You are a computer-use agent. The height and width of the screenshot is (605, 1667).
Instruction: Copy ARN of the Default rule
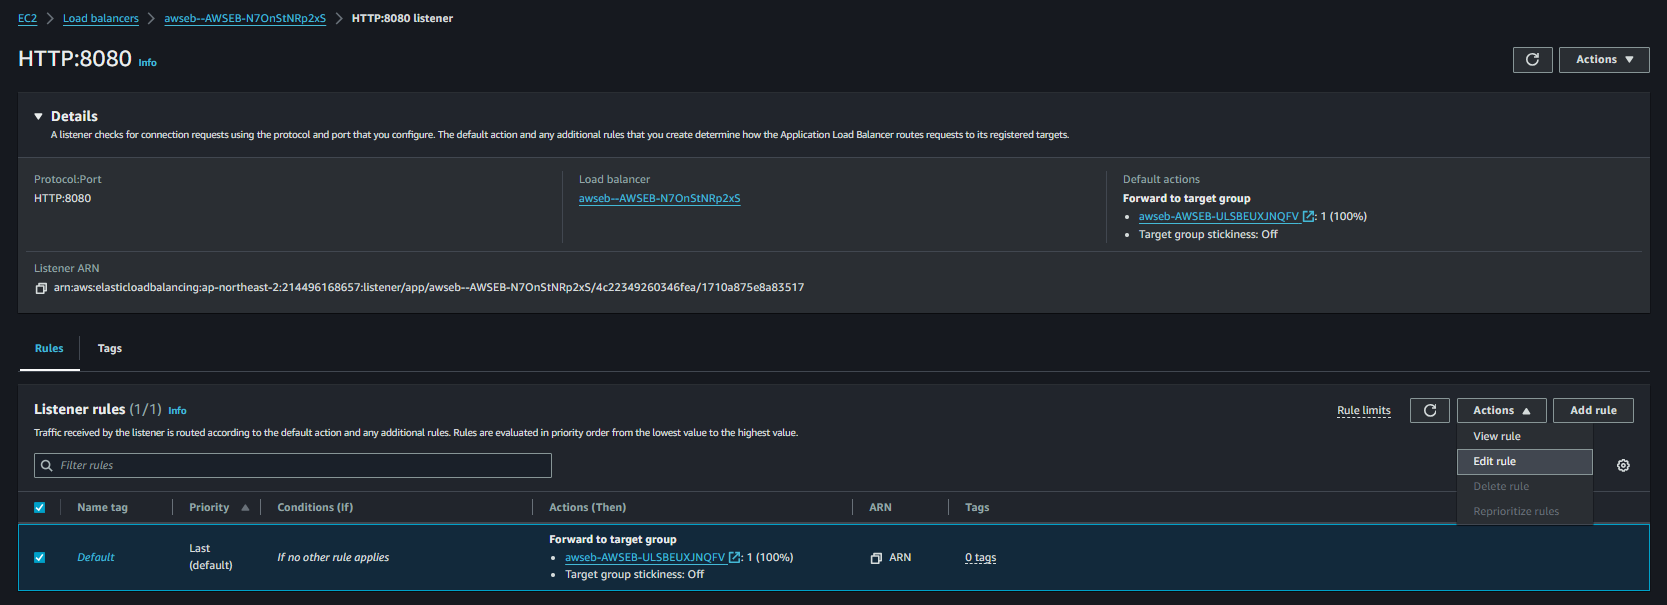pos(876,558)
